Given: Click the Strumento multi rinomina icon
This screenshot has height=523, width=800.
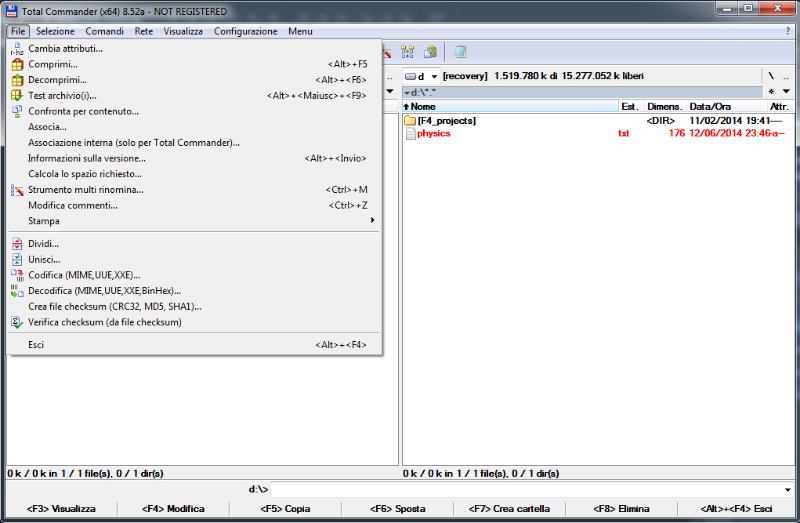Looking at the screenshot, I should click(17, 190).
